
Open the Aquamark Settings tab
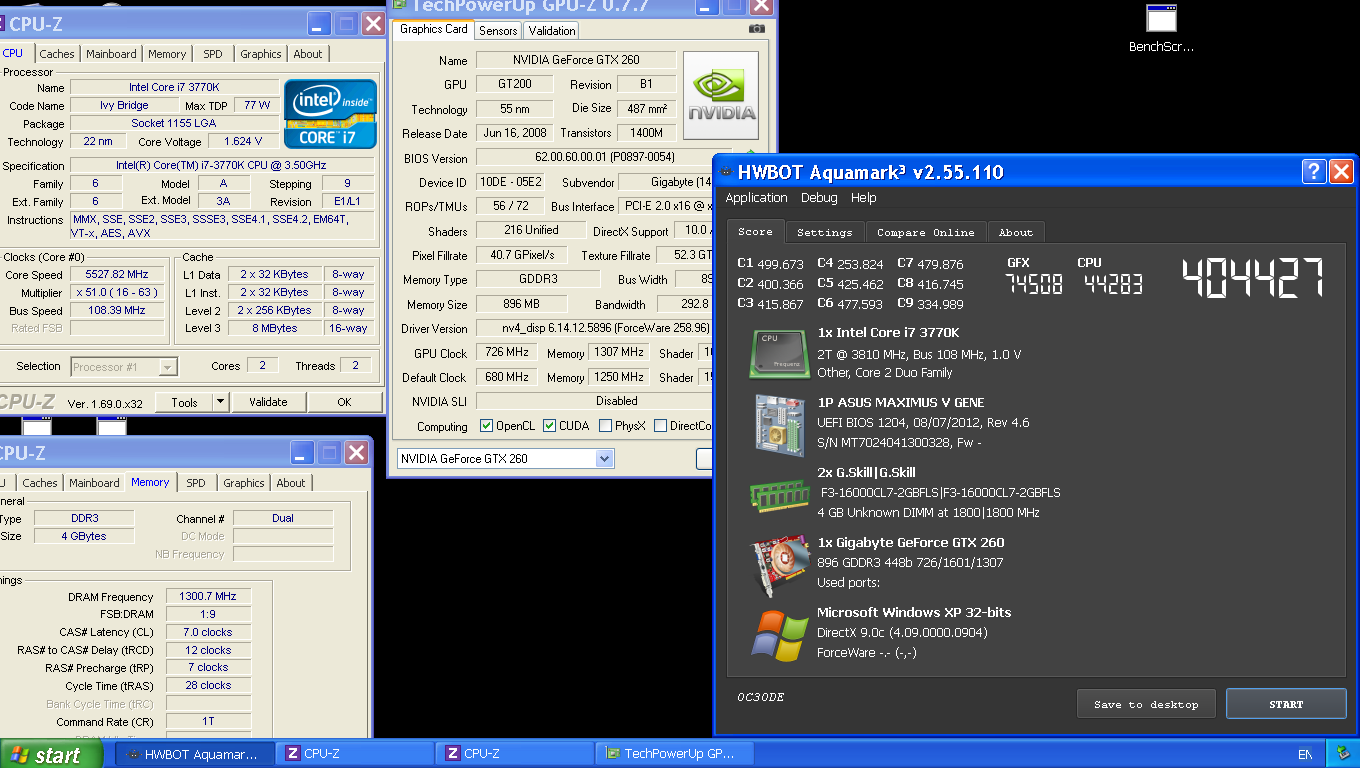(x=825, y=232)
